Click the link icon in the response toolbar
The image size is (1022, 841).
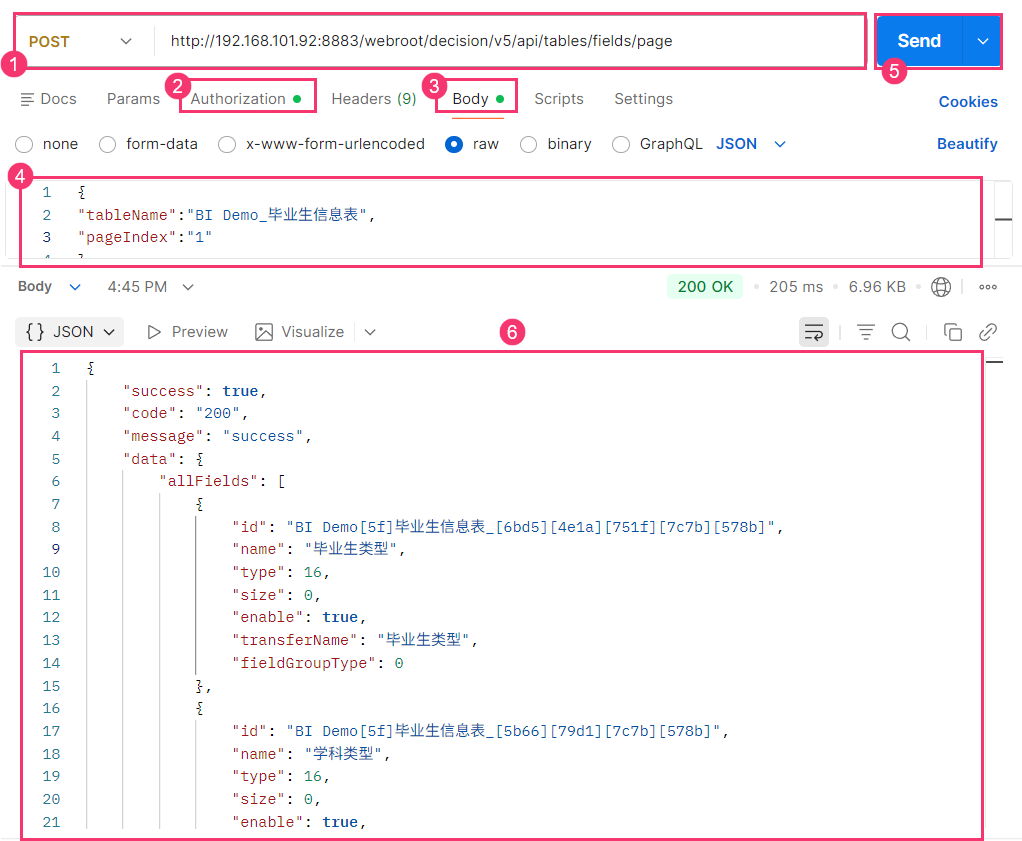click(987, 332)
